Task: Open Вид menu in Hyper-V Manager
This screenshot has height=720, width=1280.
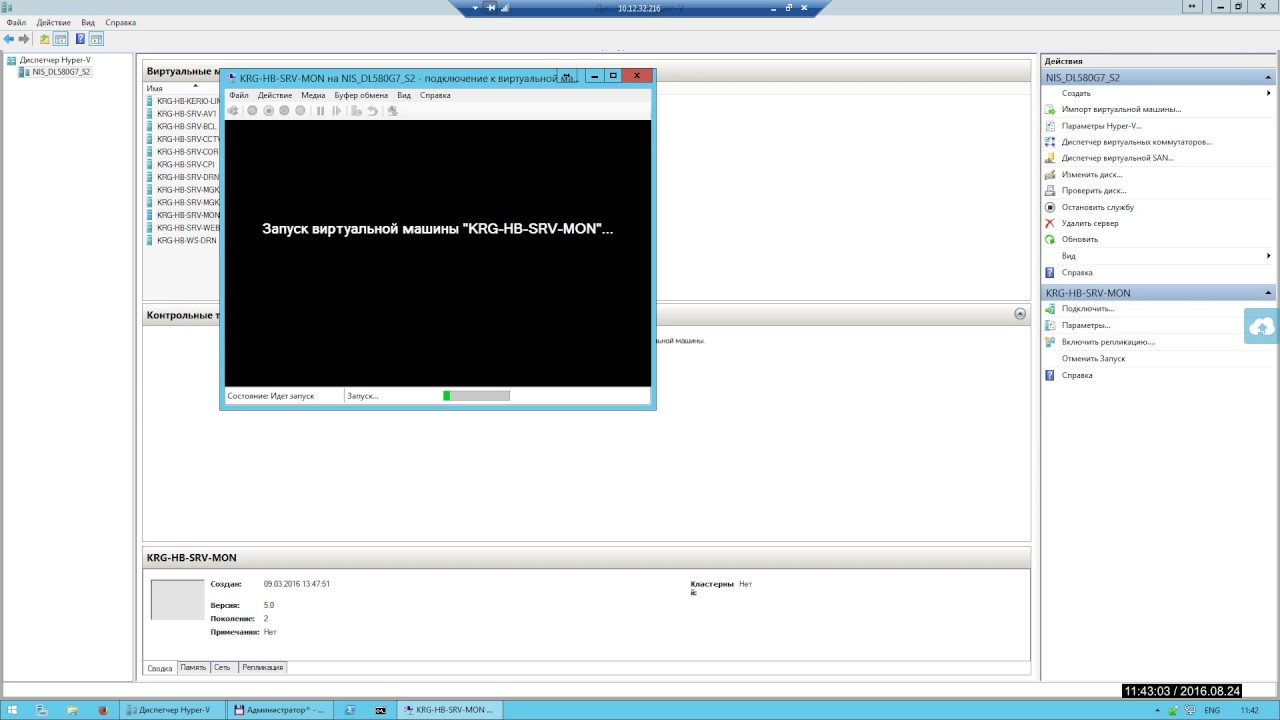Action: 88,22
